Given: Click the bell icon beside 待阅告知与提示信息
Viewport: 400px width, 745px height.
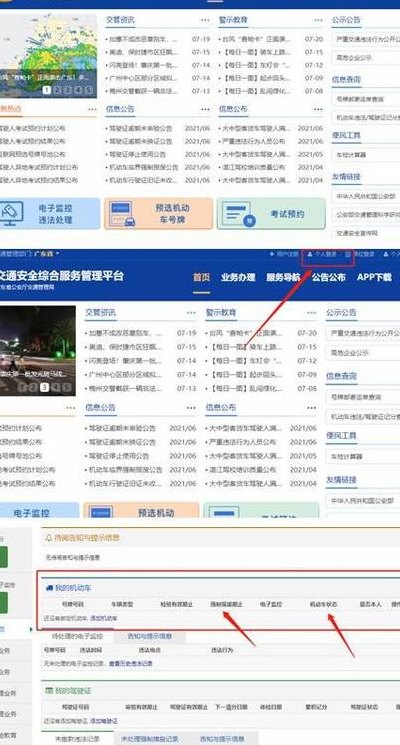Looking at the screenshot, I should tap(48, 538).
